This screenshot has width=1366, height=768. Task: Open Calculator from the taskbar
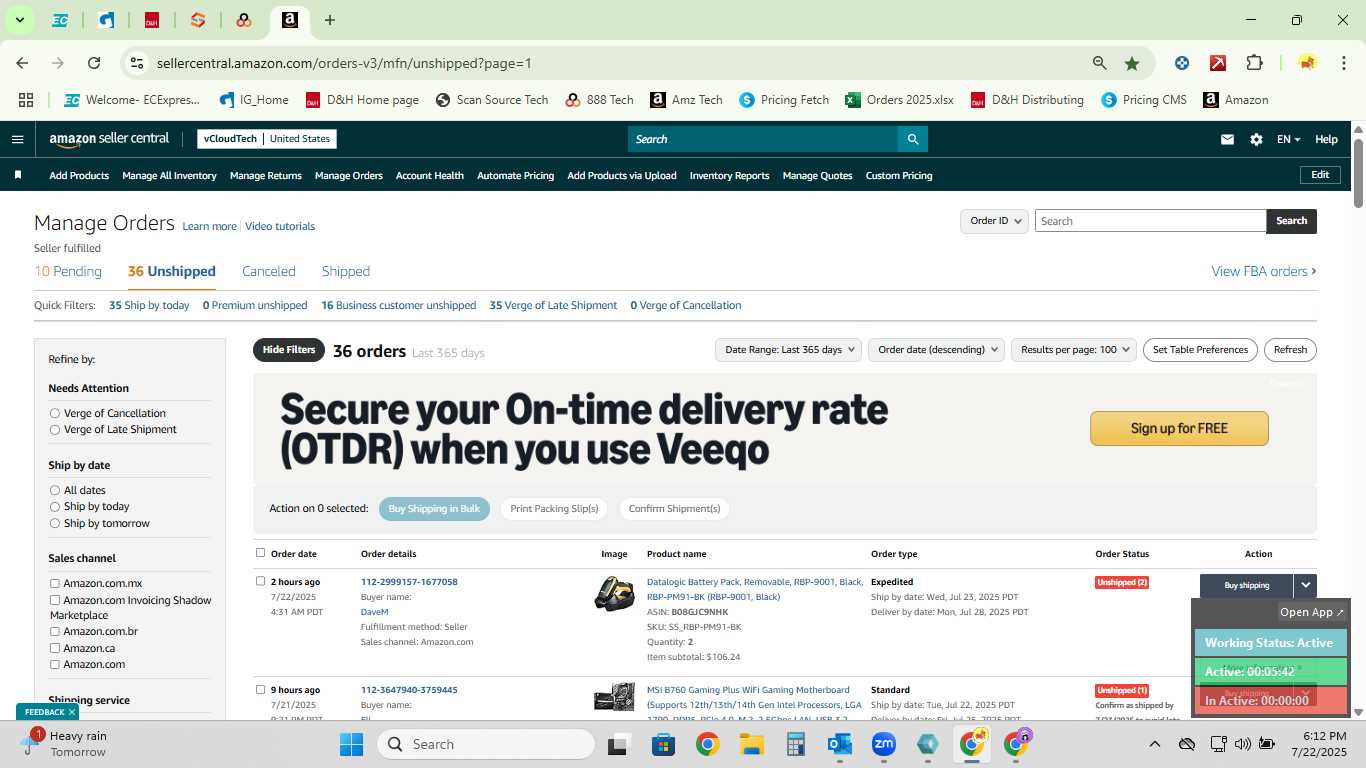(796, 744)
